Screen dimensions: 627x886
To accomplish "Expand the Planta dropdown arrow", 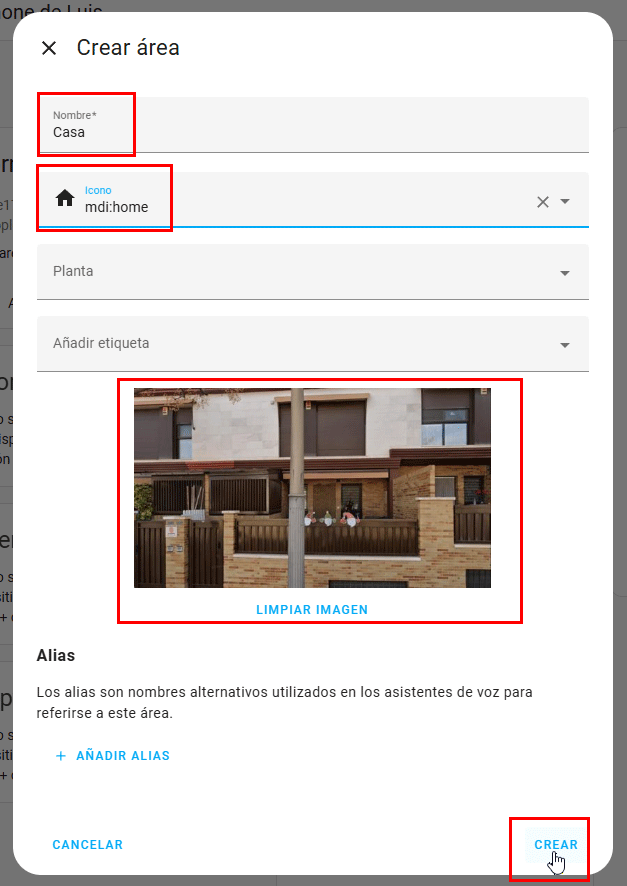I will [x=565, y=273].
